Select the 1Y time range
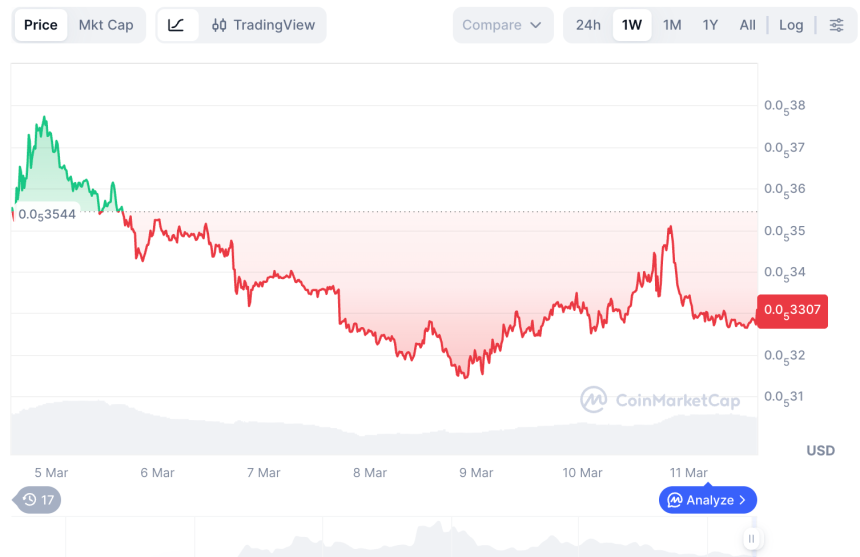Screen dimensions: 860x557 (710, 25)
